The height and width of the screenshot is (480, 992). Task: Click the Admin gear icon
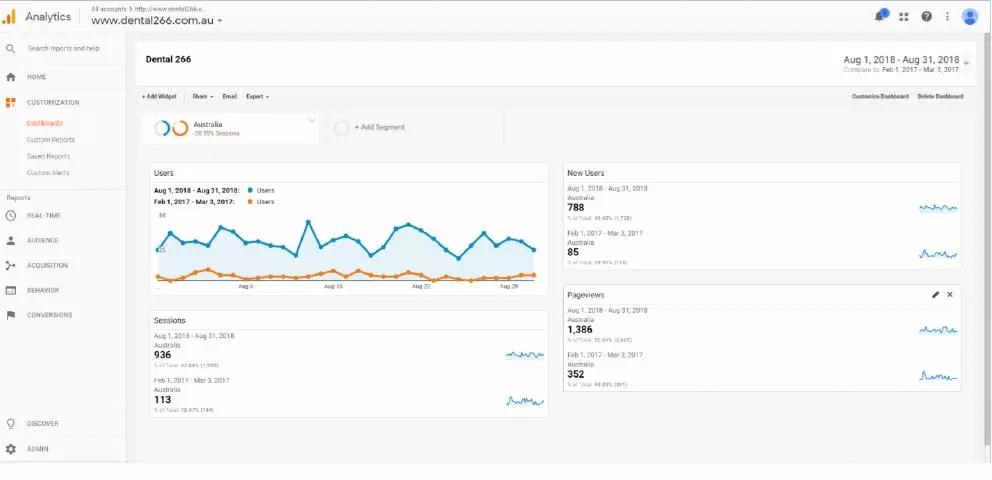10,449
